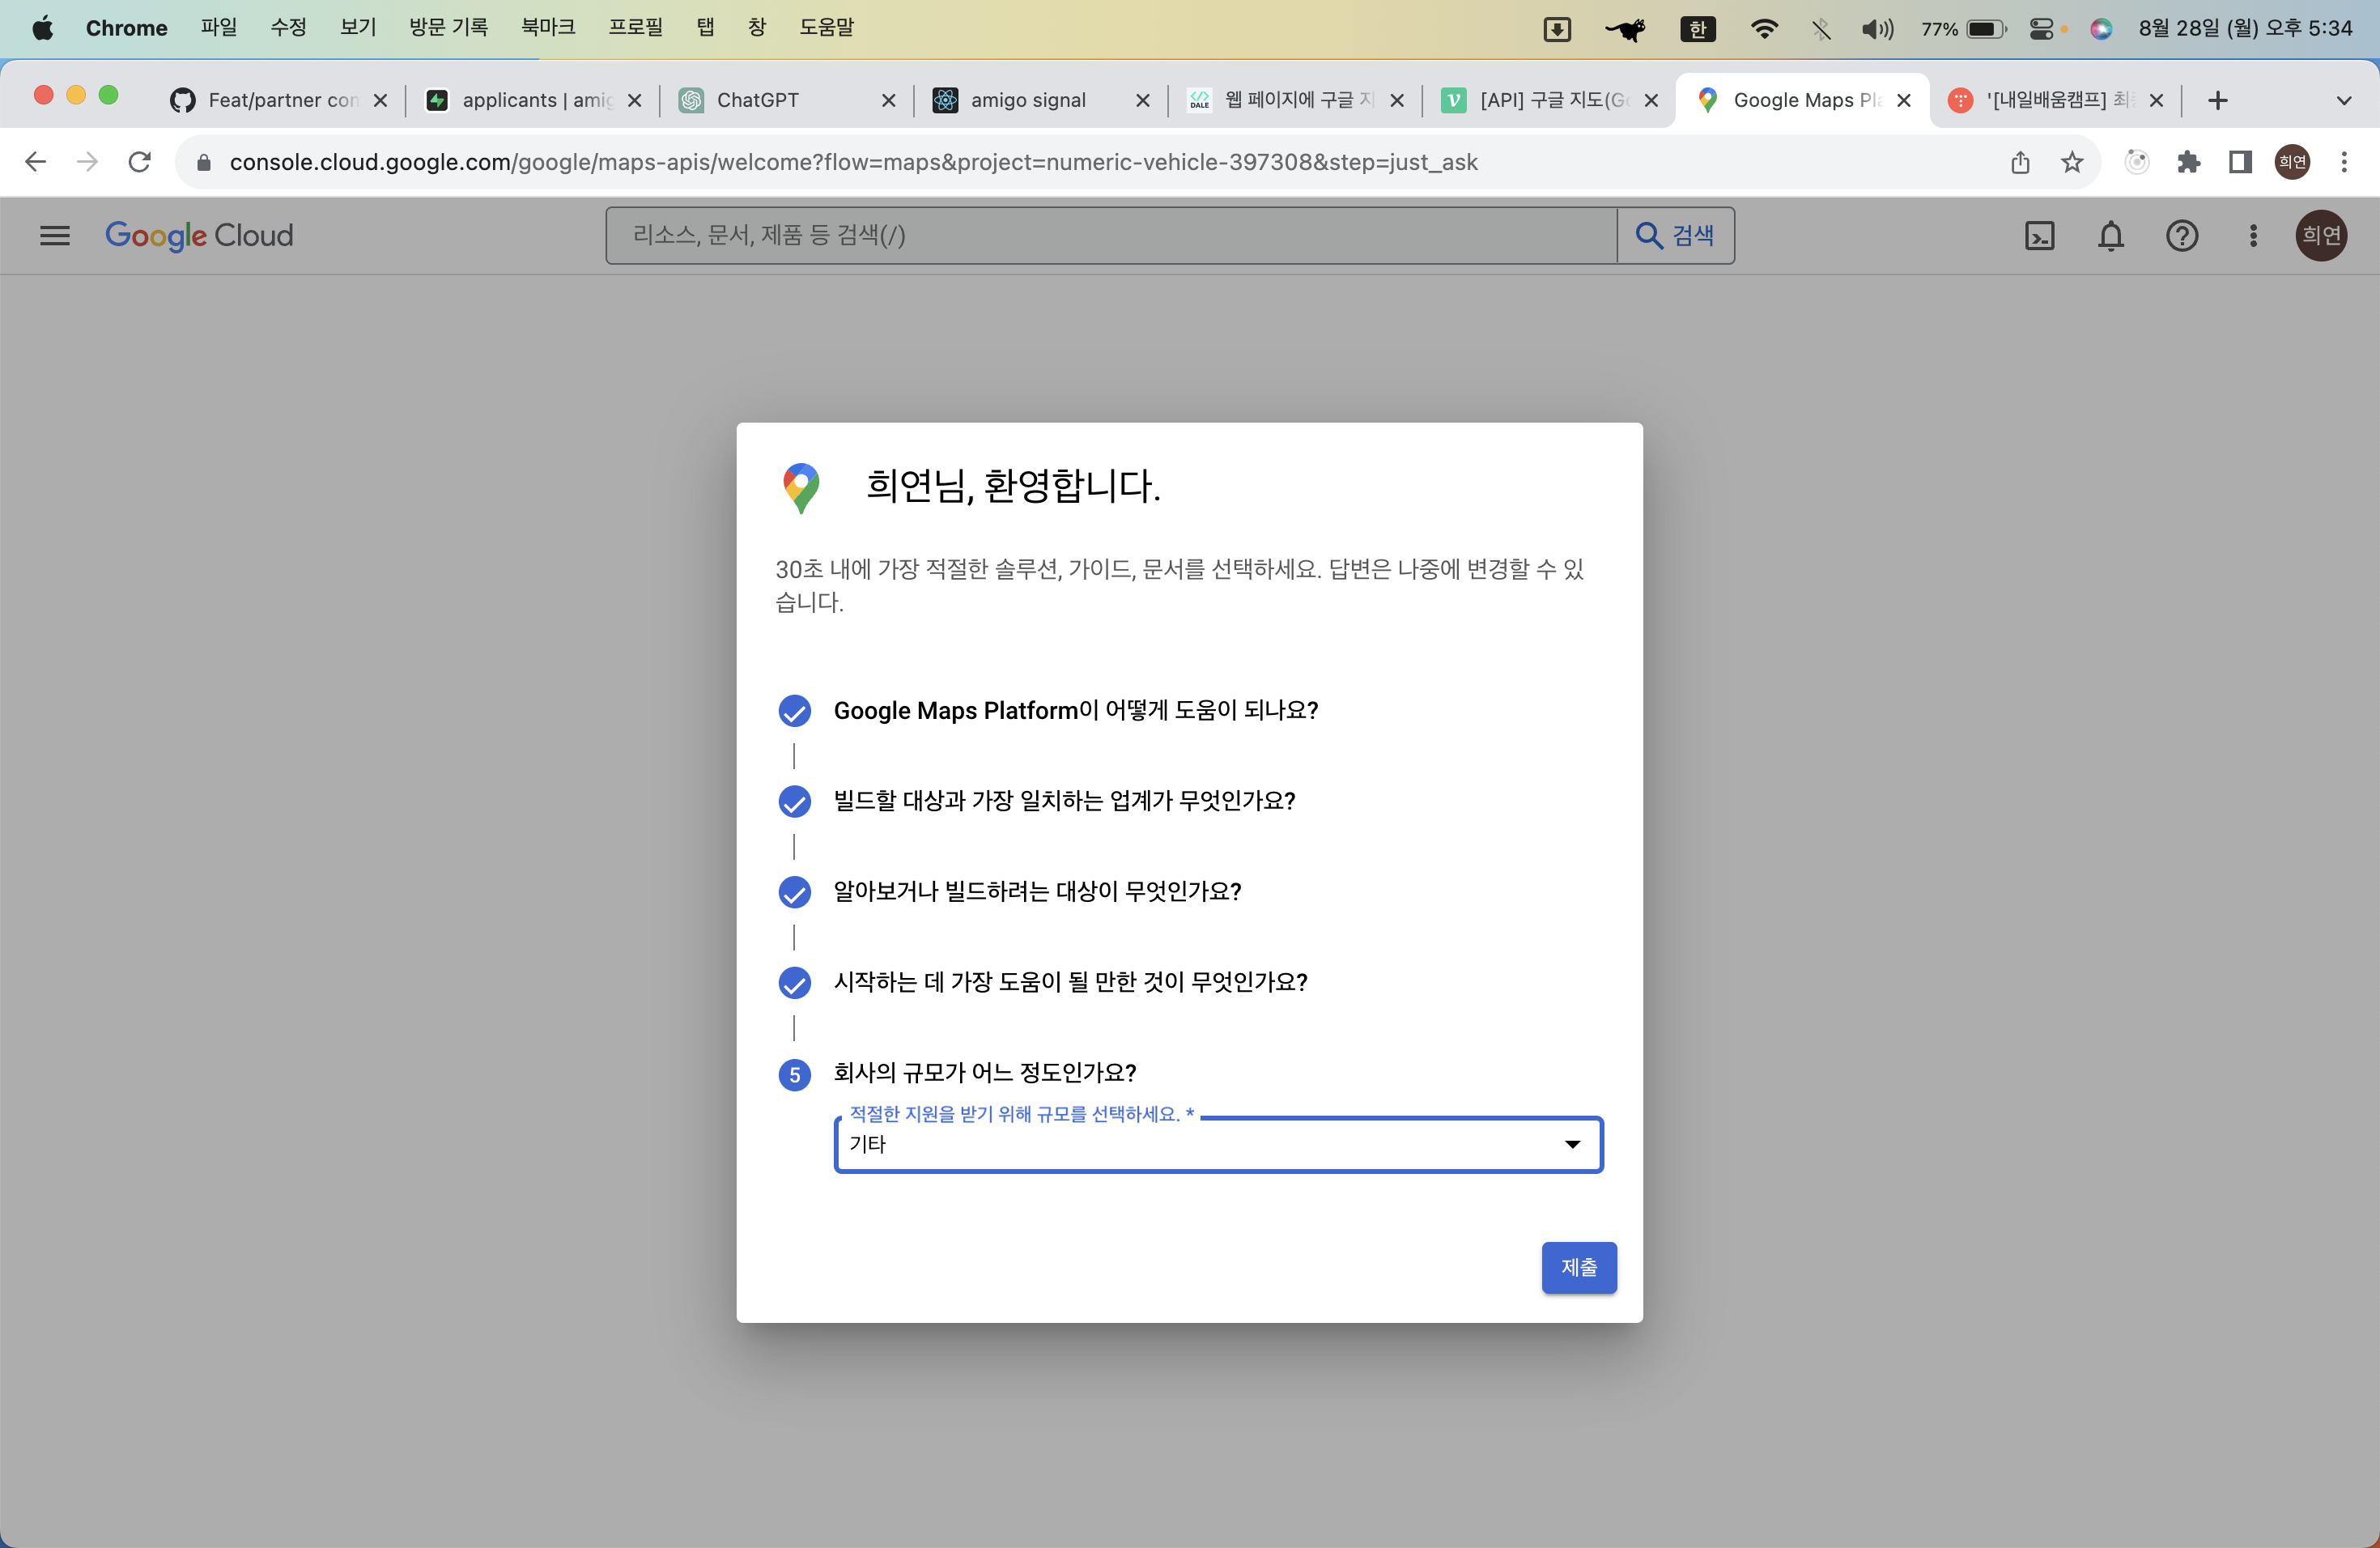Image resolution: width=2380 pixels, height=1548 pixels.
Task: Open the tab search chevron
Action: (2343, 100)
